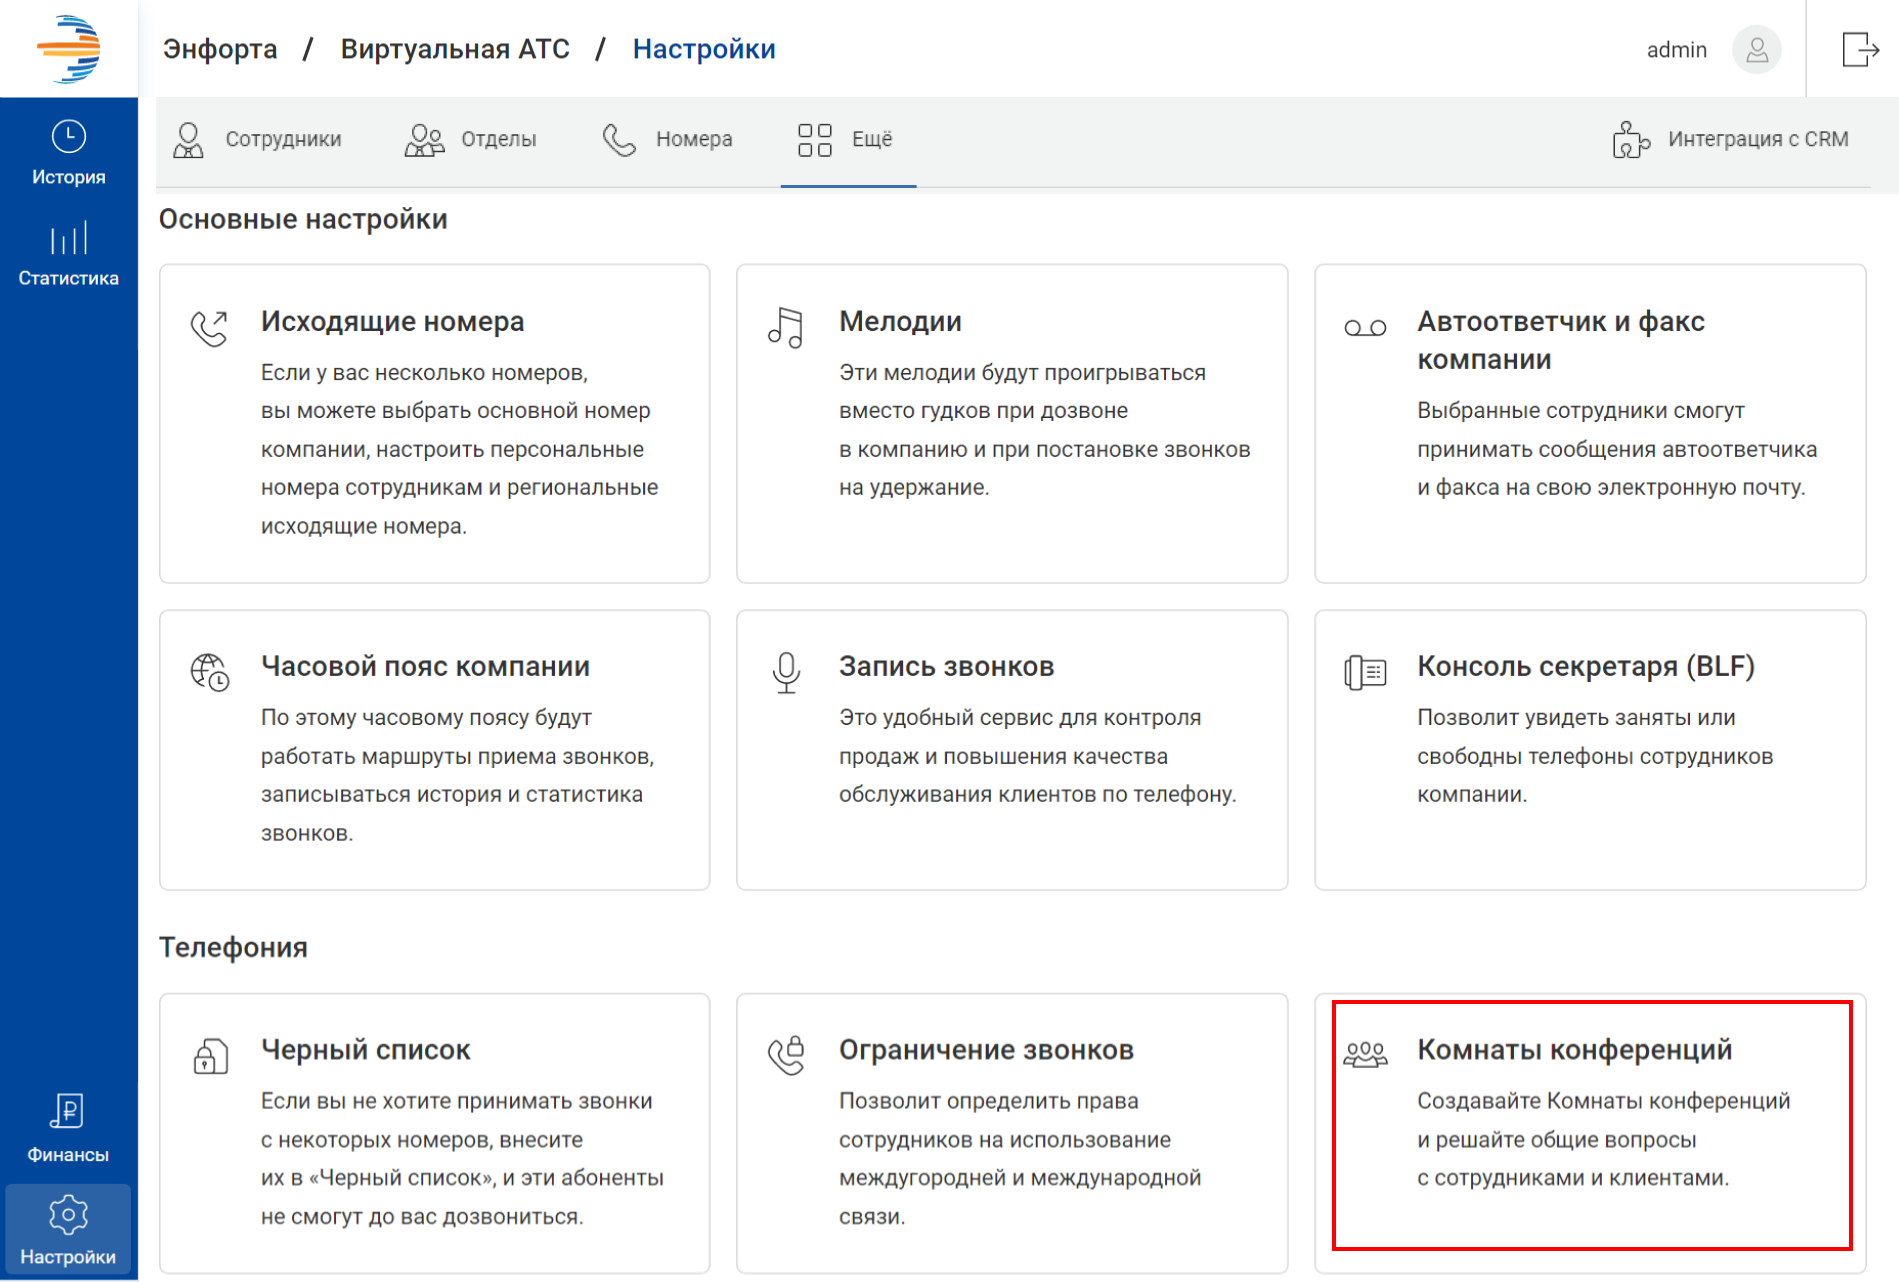
Task: Click the Телефония section heading
Action: [x=233, y=947]
